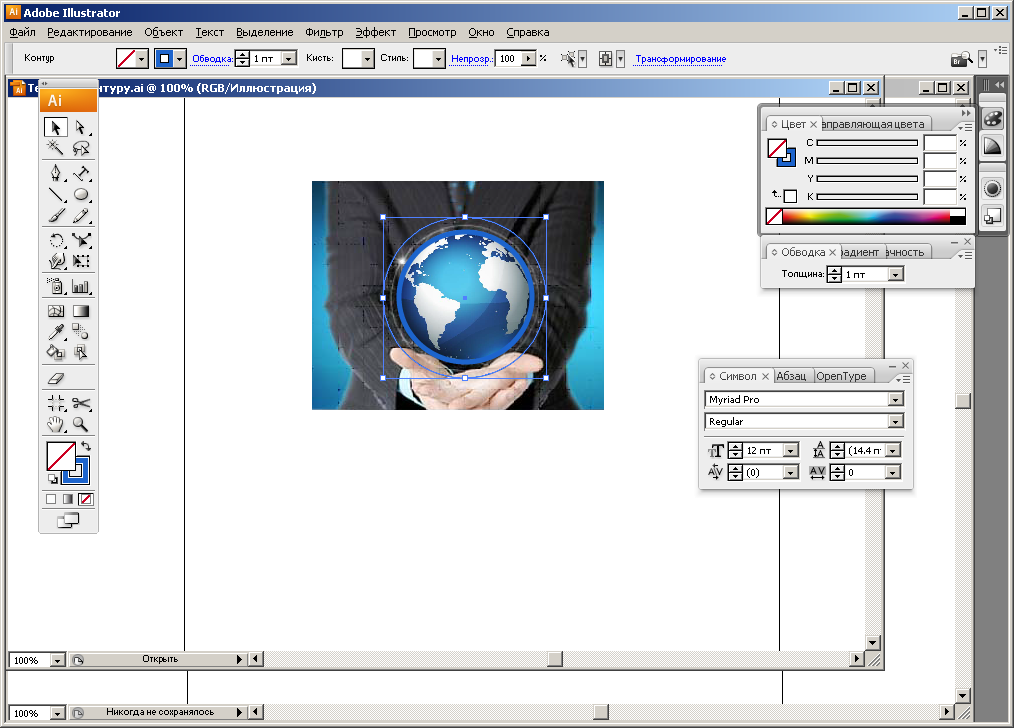Open the stroke color dropdown in the control bar
Viewport: 1014px width, 728px height.
coord(180,59)
